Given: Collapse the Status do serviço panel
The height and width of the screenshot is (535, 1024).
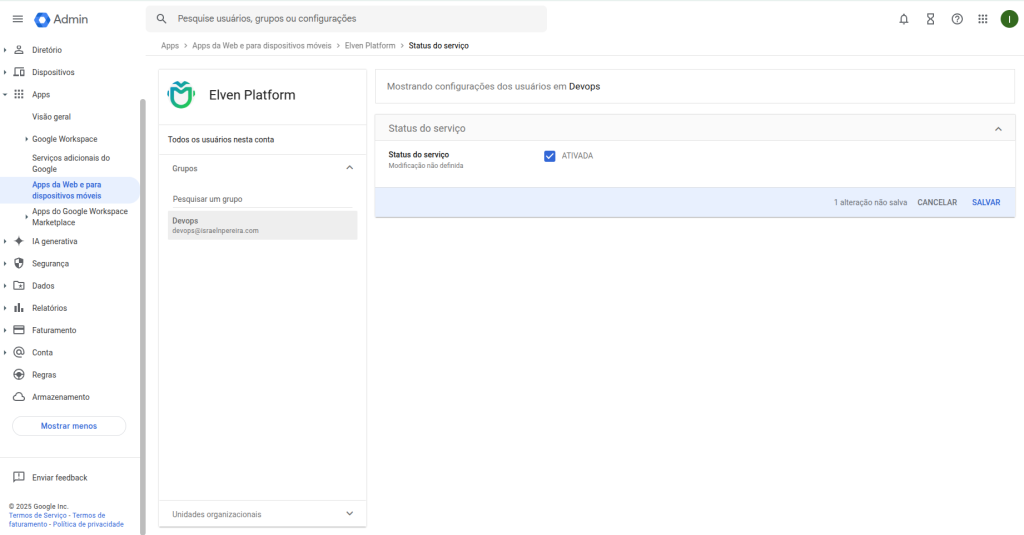Looking at the screenshot, I should [997, 129].
